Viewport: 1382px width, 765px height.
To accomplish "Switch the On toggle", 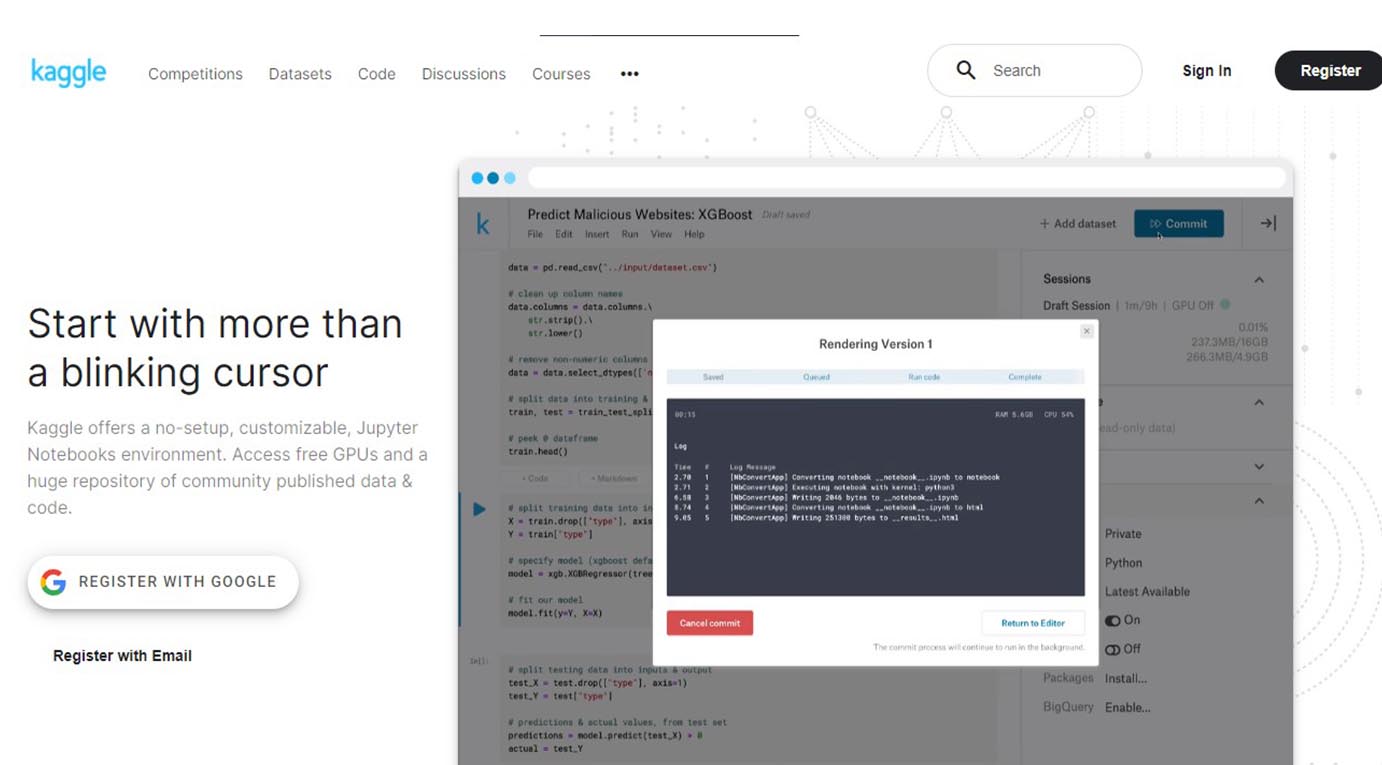I will pyautogui.click(x=1112, y=620).
